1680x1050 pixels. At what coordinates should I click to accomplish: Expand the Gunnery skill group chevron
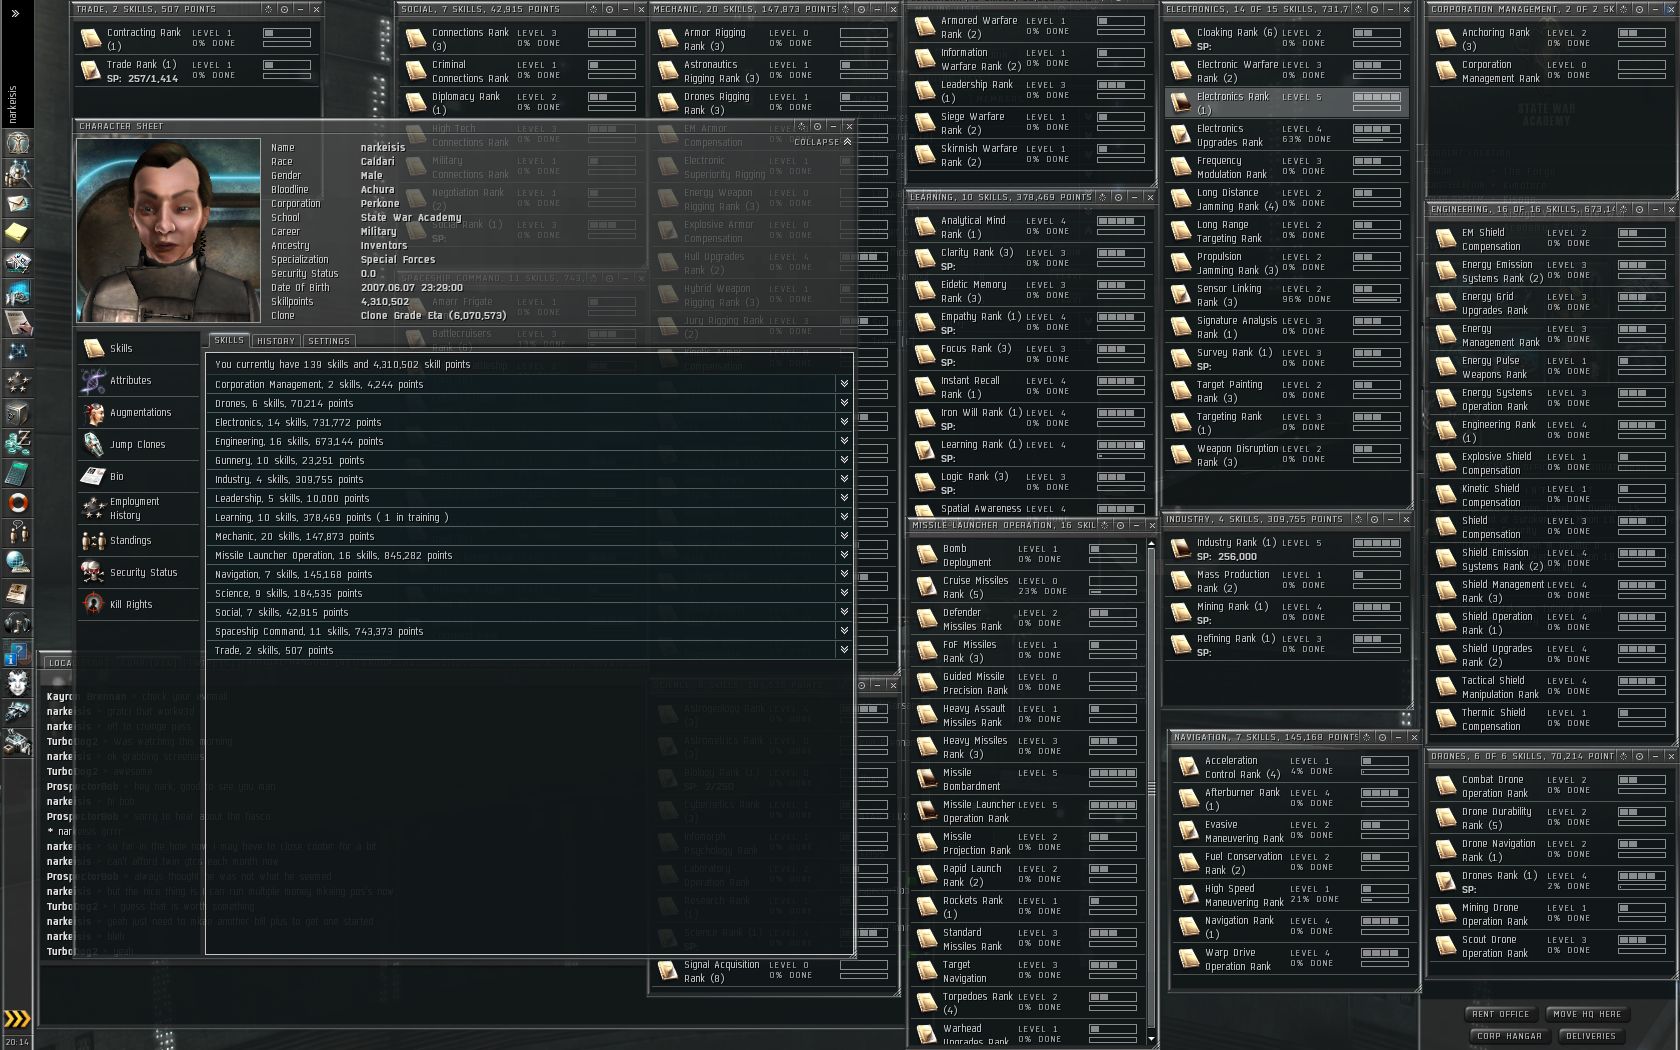(844, 460)
